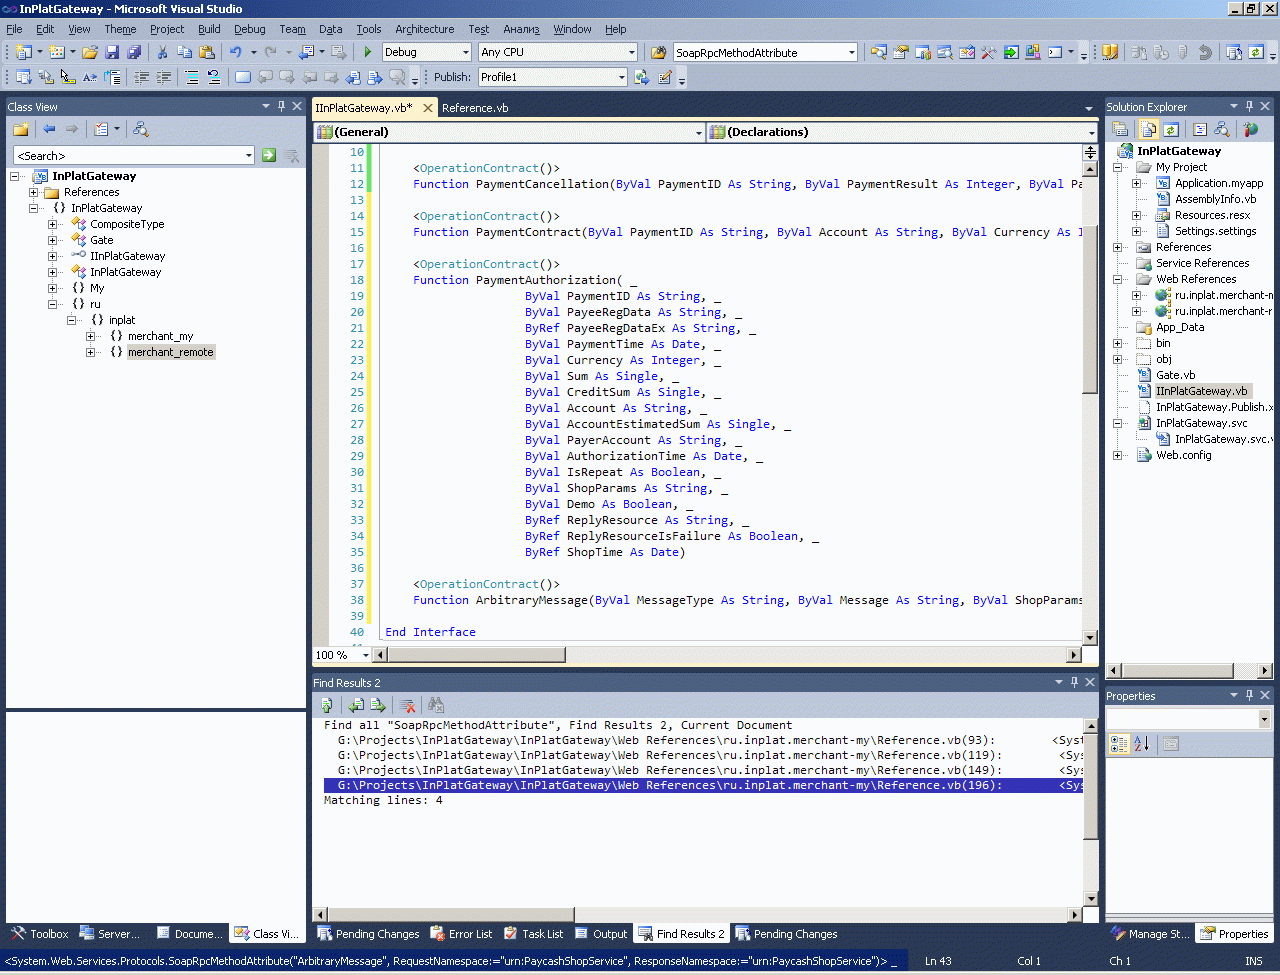The image size is (1280, 975).
Task: Switch to the Output tab
Action: pos(601,934)
